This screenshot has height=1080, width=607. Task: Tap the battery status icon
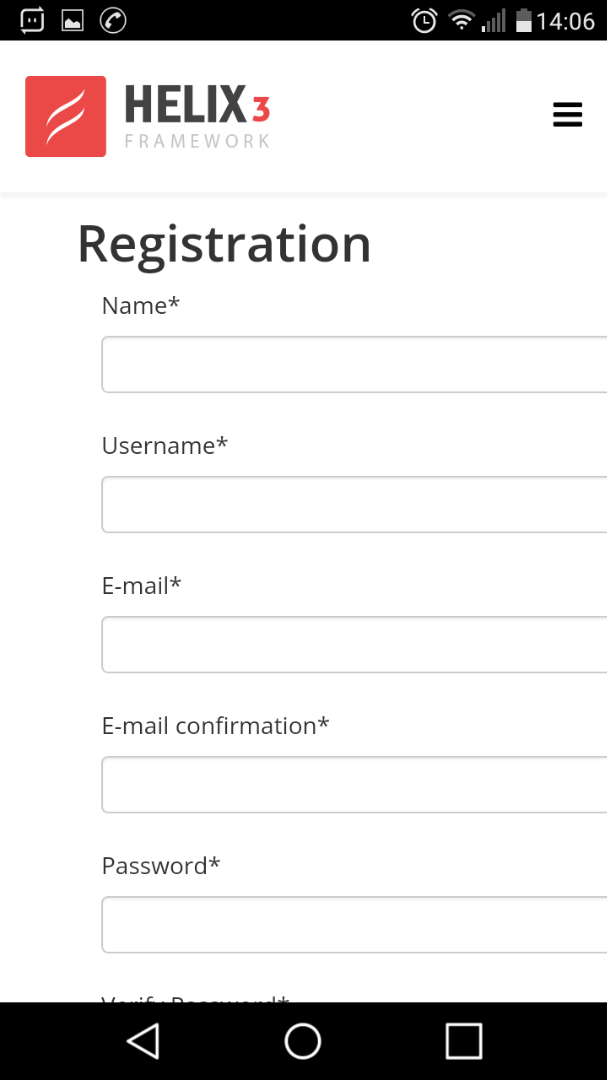523,20
